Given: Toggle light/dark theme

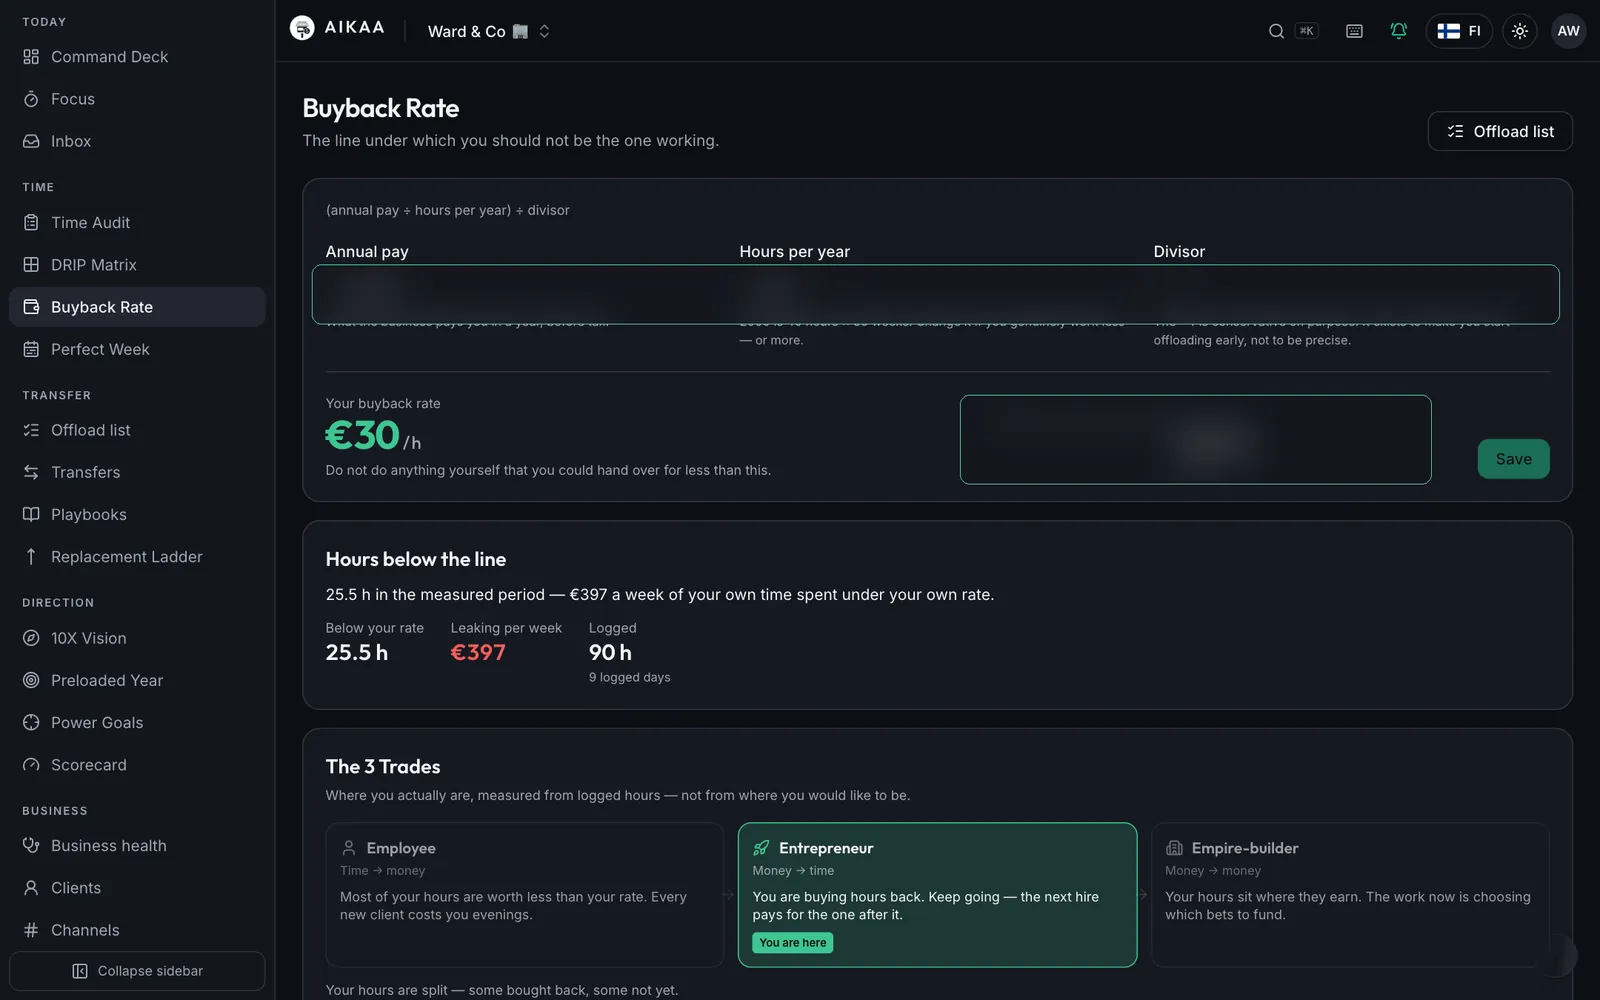Looking at the screenshot, I should pos(1520,31).
